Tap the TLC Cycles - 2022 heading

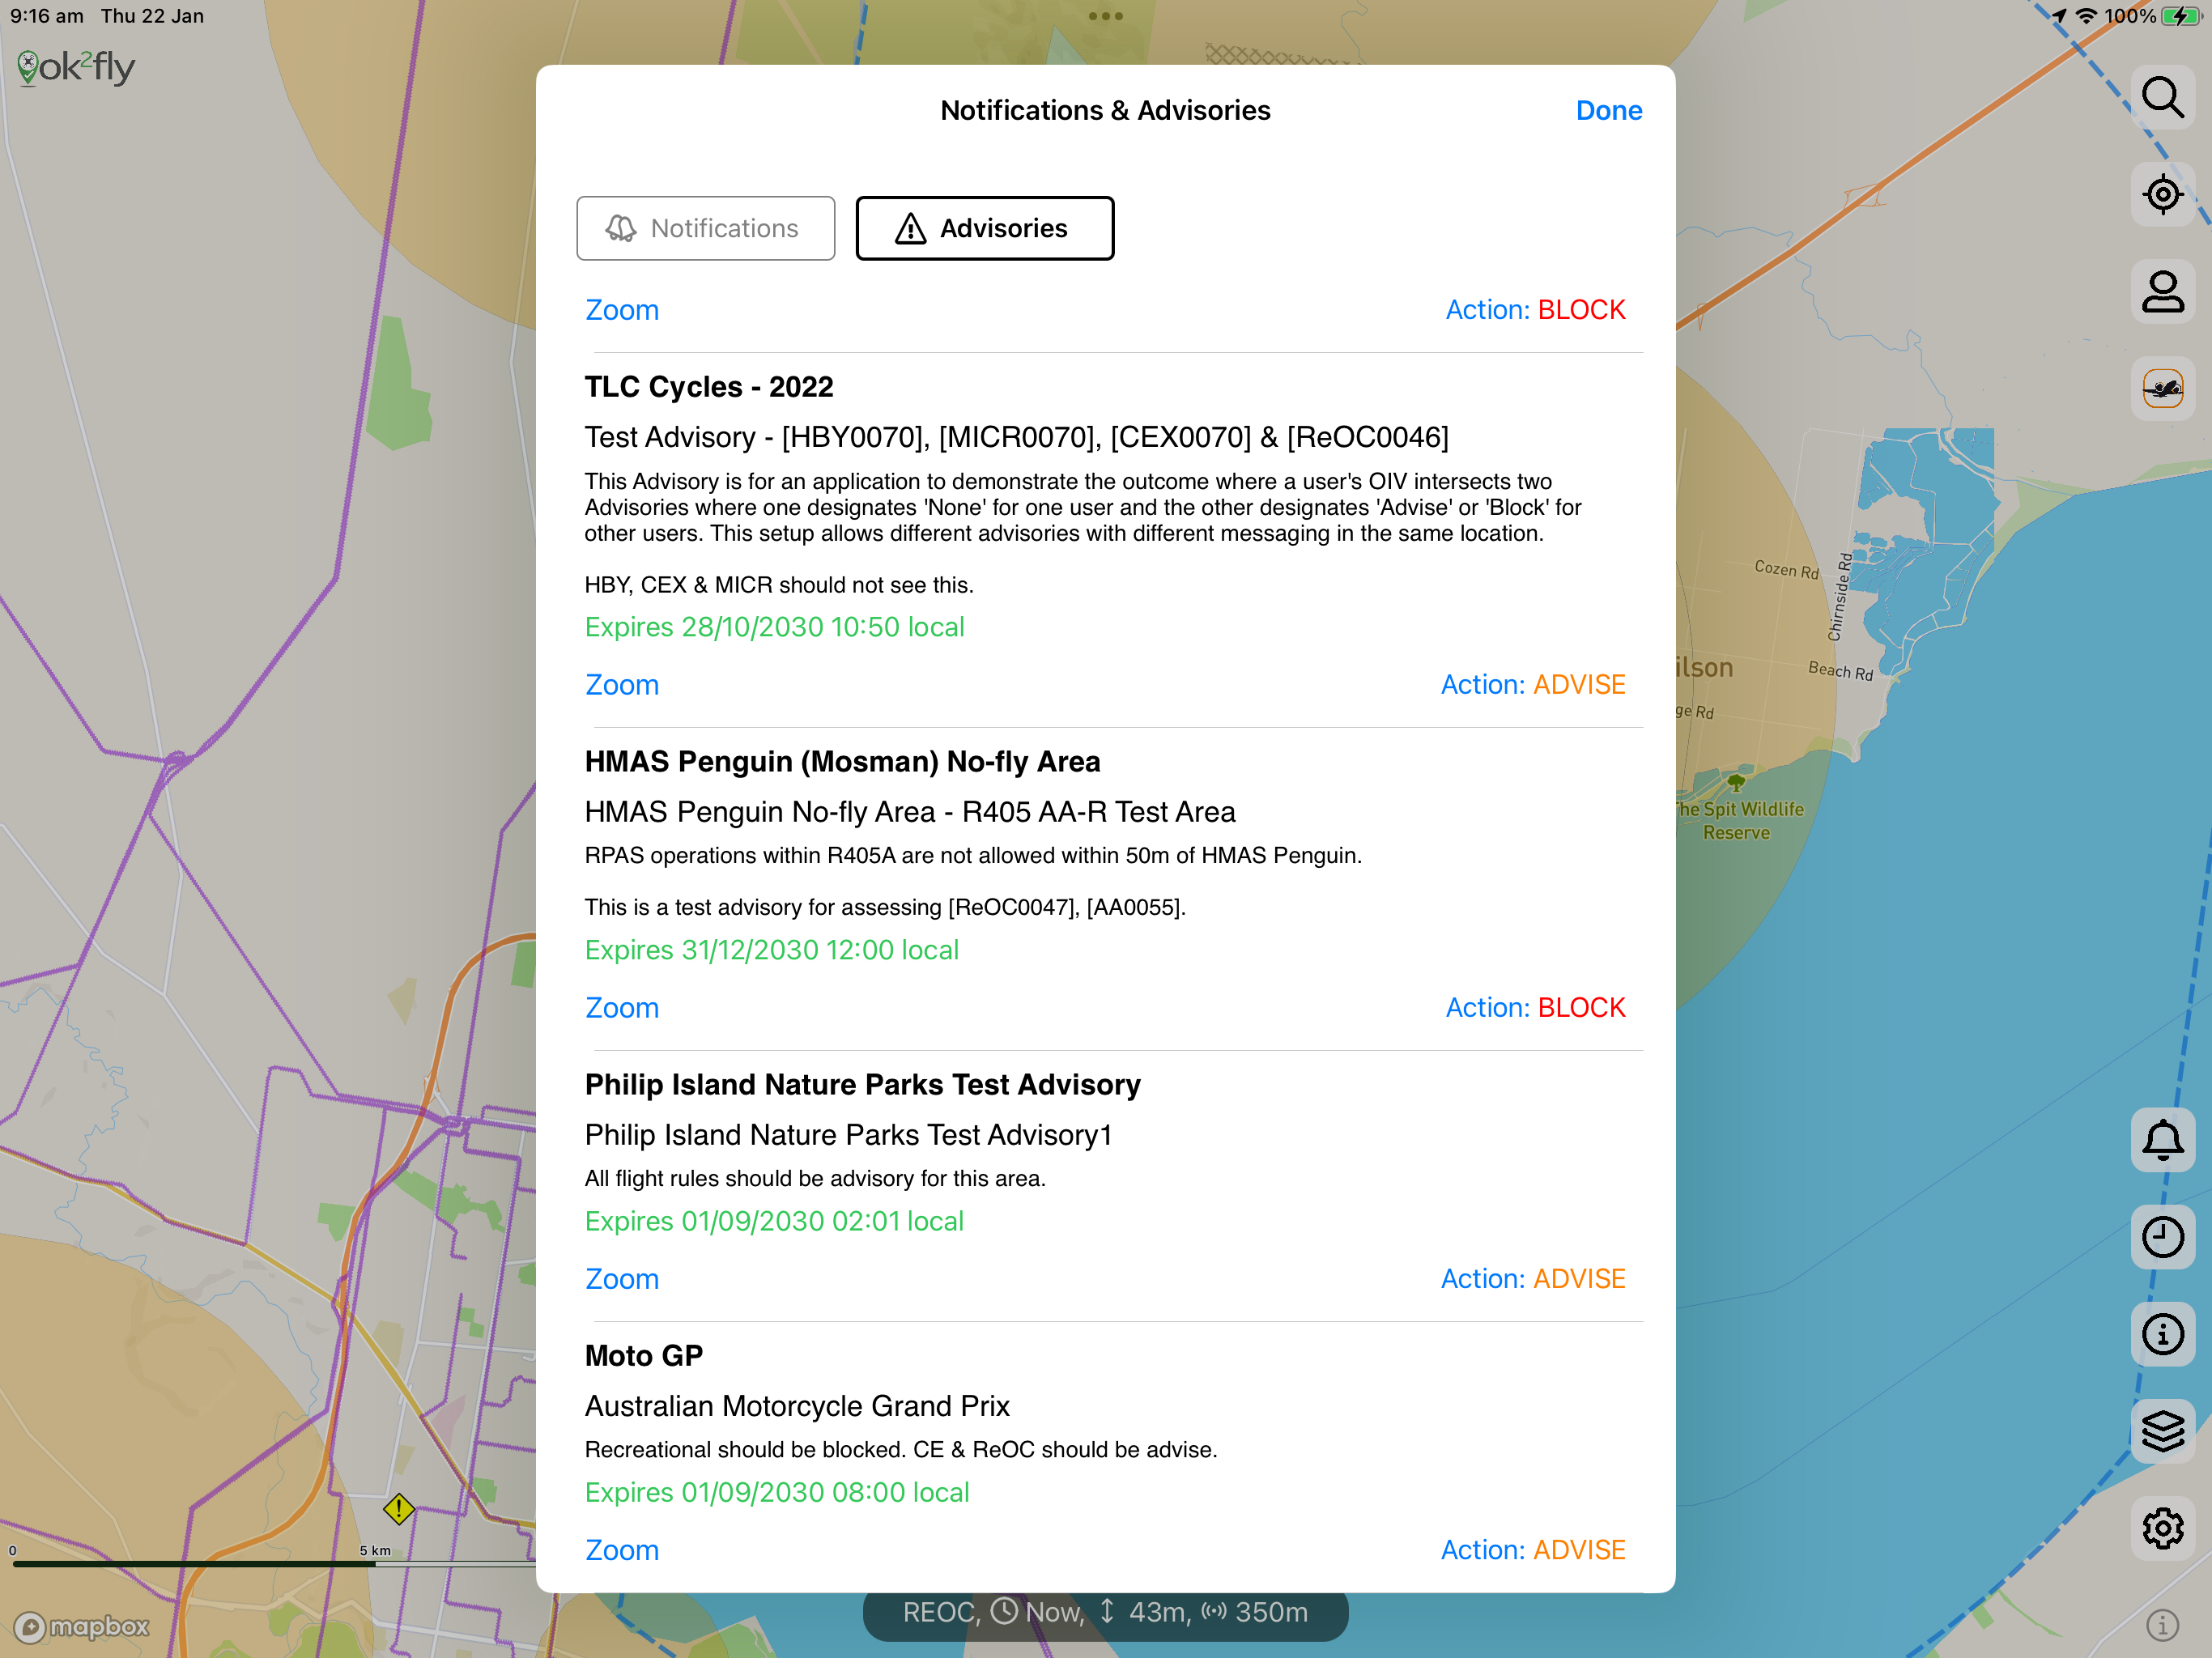tap(709, 387)
